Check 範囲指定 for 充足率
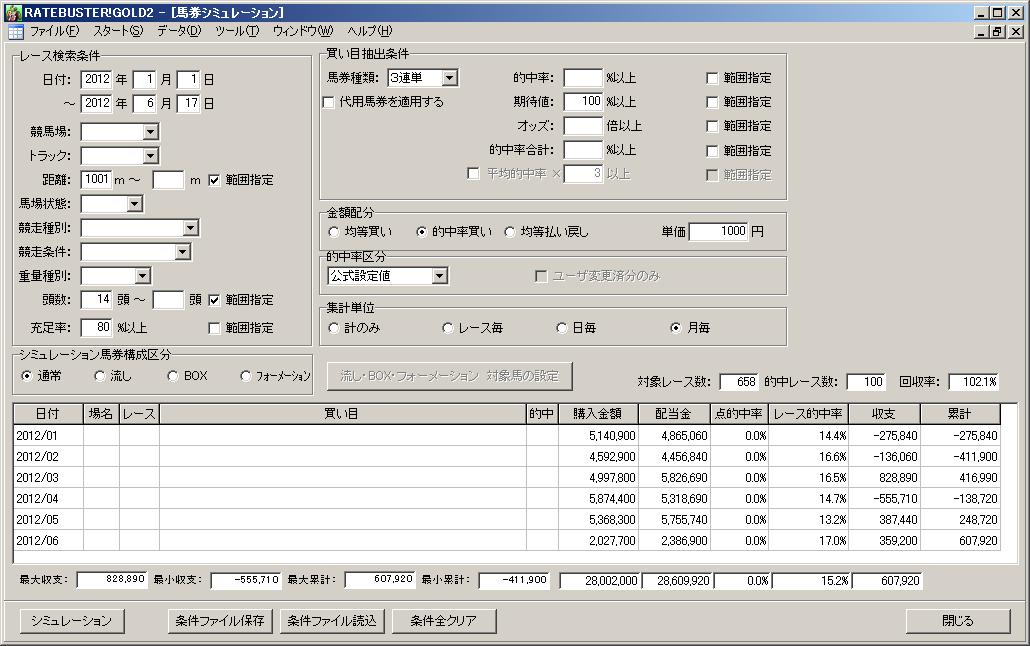Viewport: 1030px width, 646px height. pyautogui.click(x=214, y=328)
